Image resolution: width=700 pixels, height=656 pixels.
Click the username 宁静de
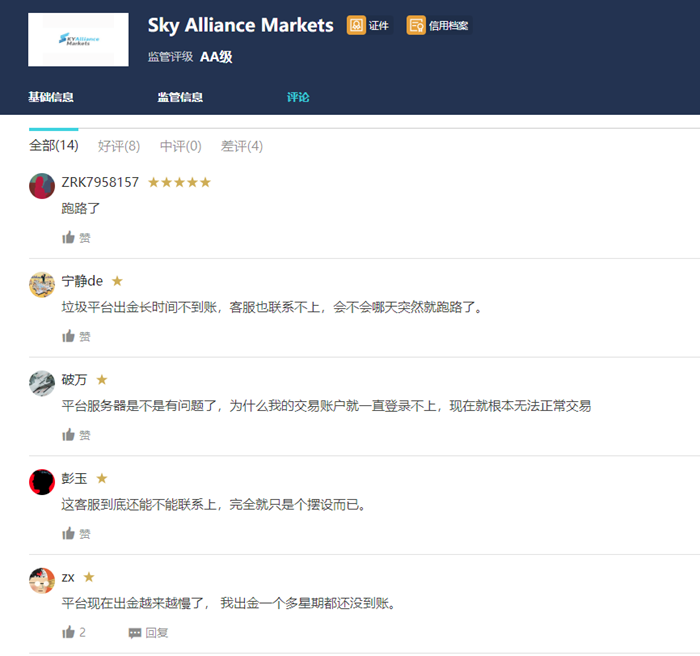(82, 281)
